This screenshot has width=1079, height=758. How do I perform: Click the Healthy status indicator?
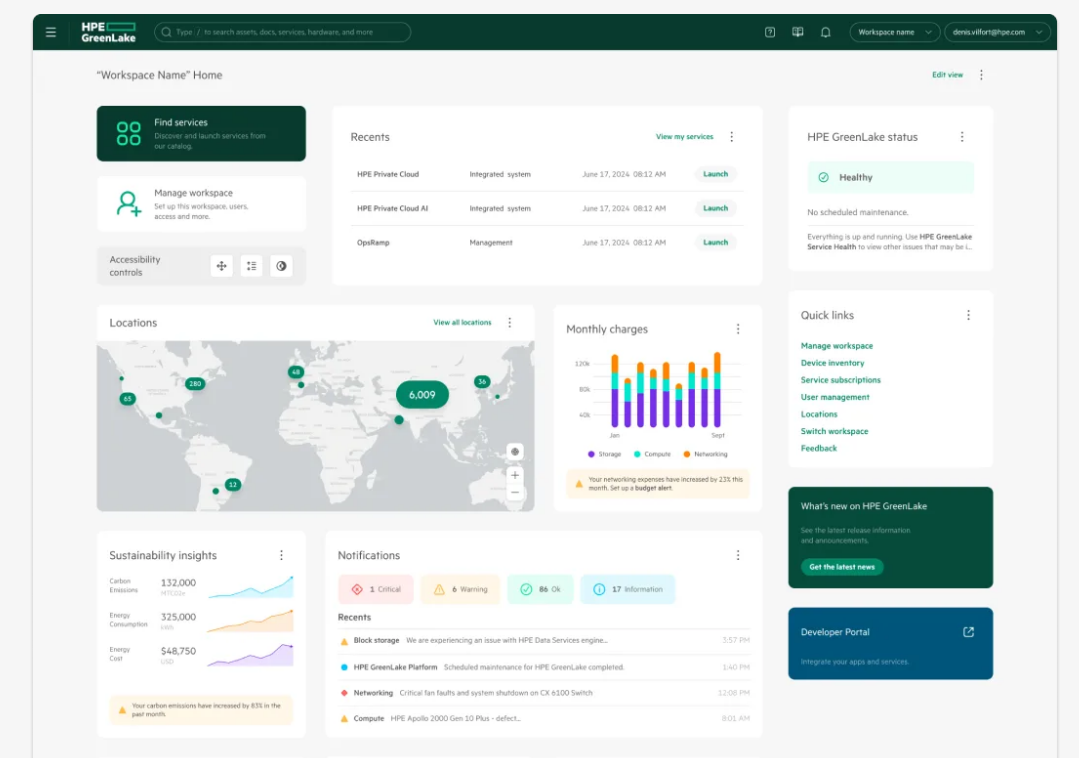click(890, 177)
